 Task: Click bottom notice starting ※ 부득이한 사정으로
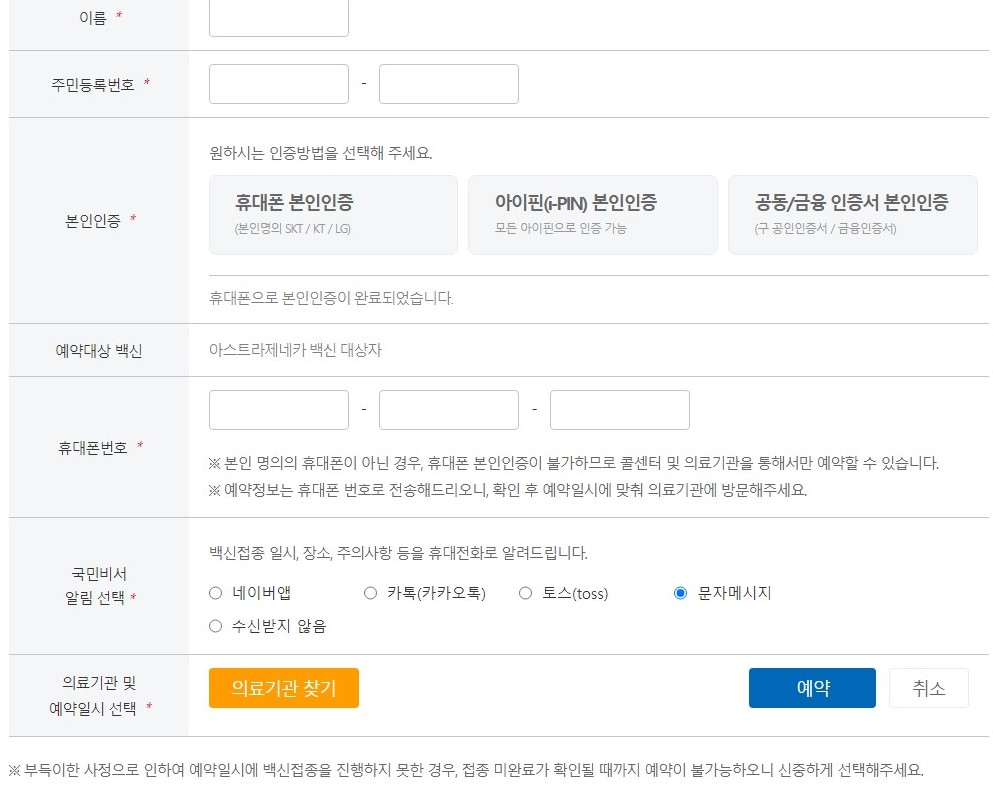[x=466, y=770]
